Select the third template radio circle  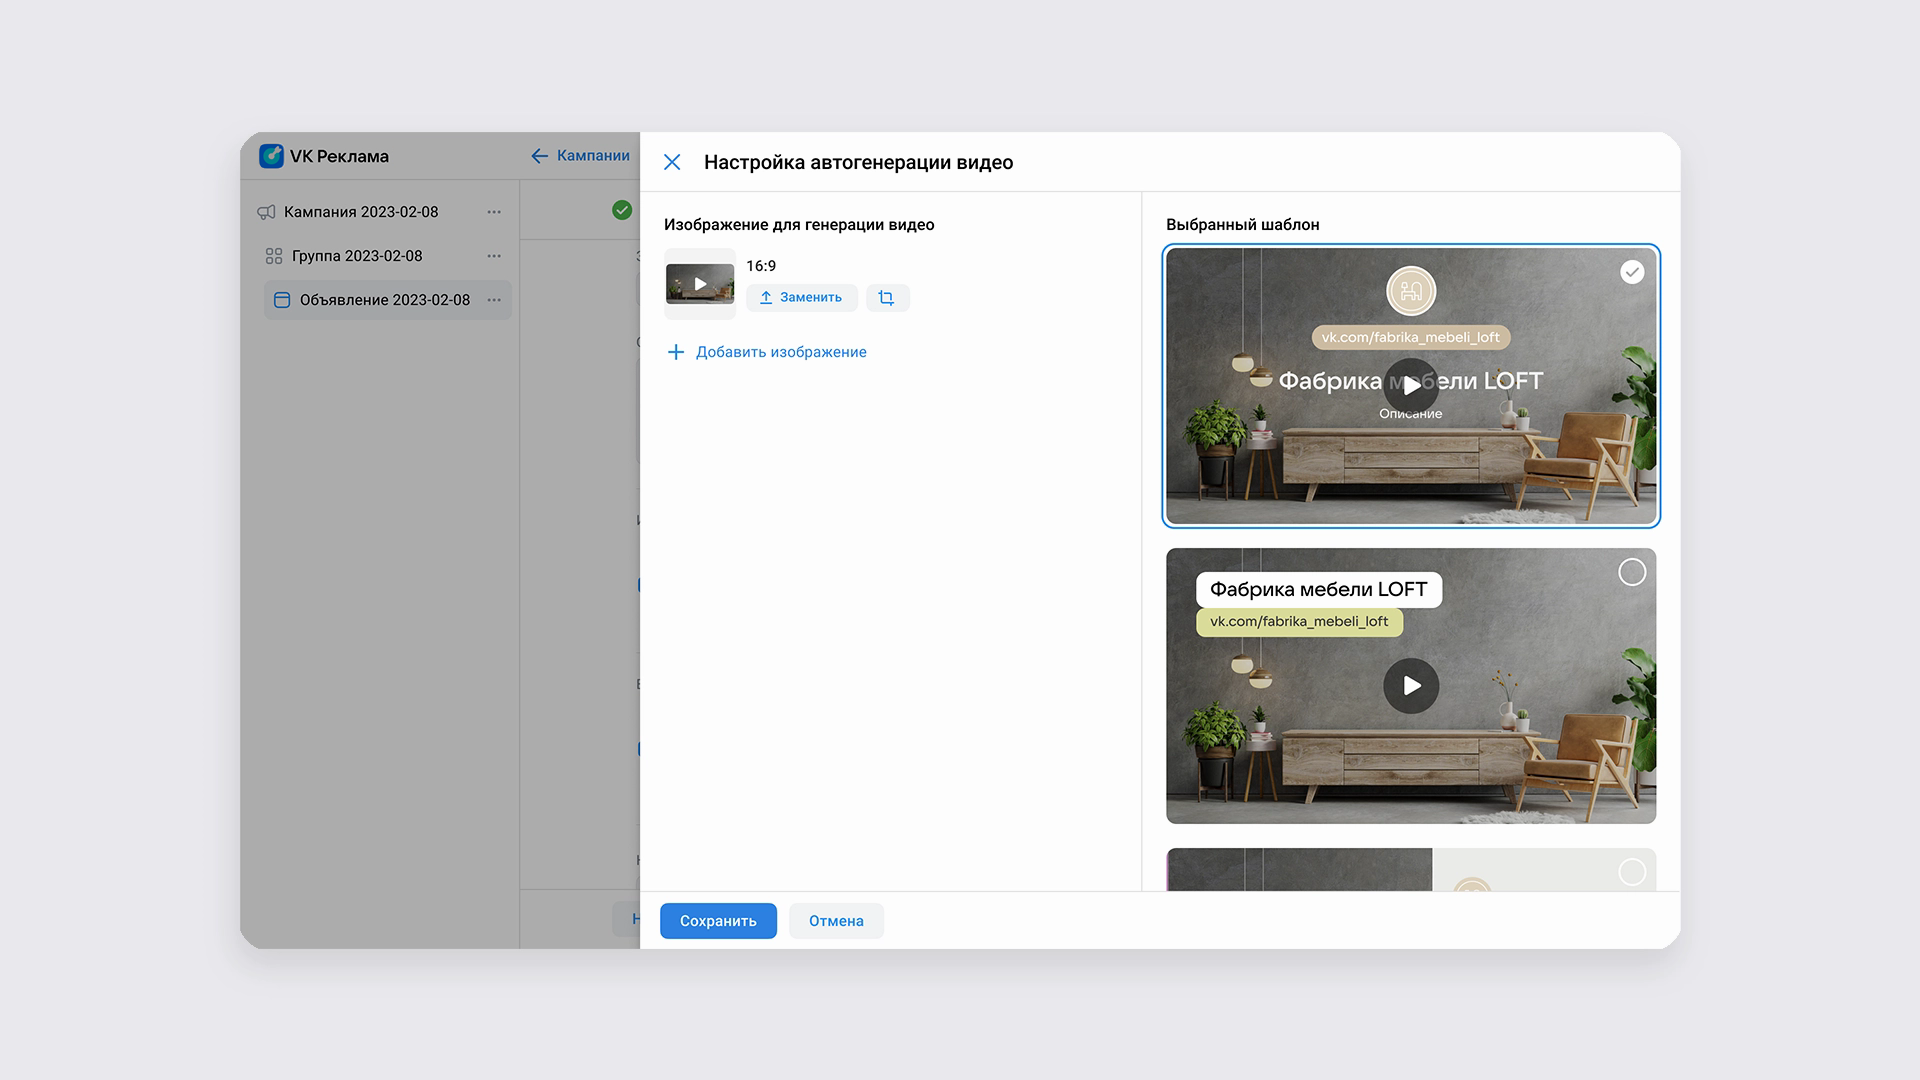1632,872
